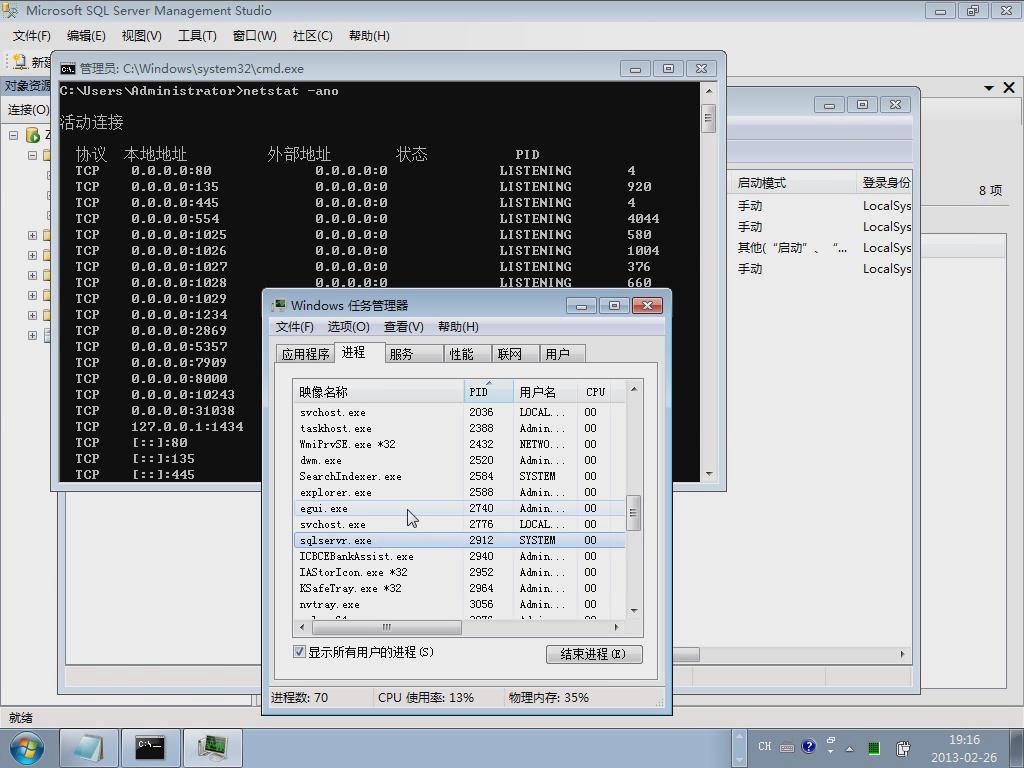Open Task Manager's 选项(O) menu
The width and height of the screenshot is (1024, 768).
349,327
